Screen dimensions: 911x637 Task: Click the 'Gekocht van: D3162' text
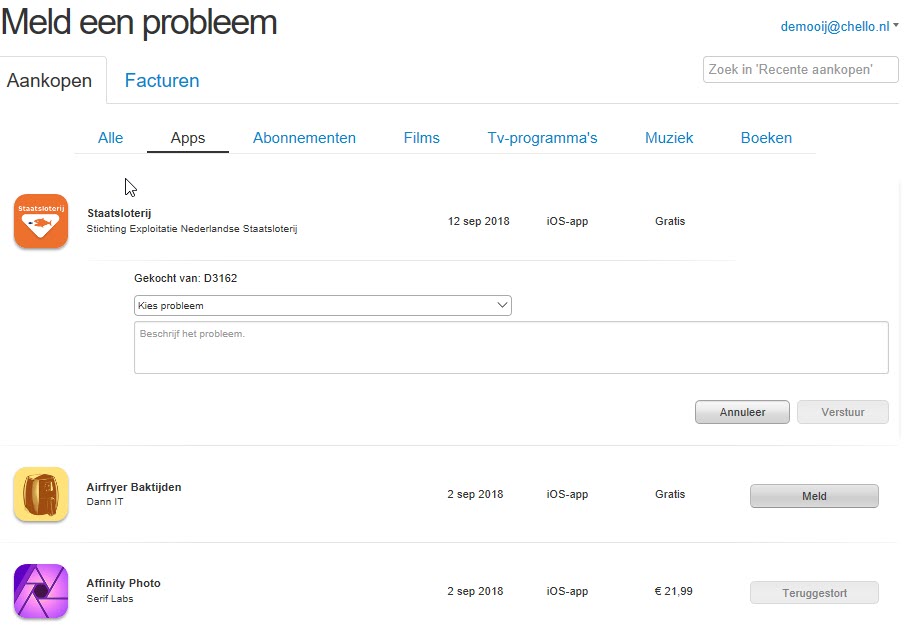tap(185, 278)
